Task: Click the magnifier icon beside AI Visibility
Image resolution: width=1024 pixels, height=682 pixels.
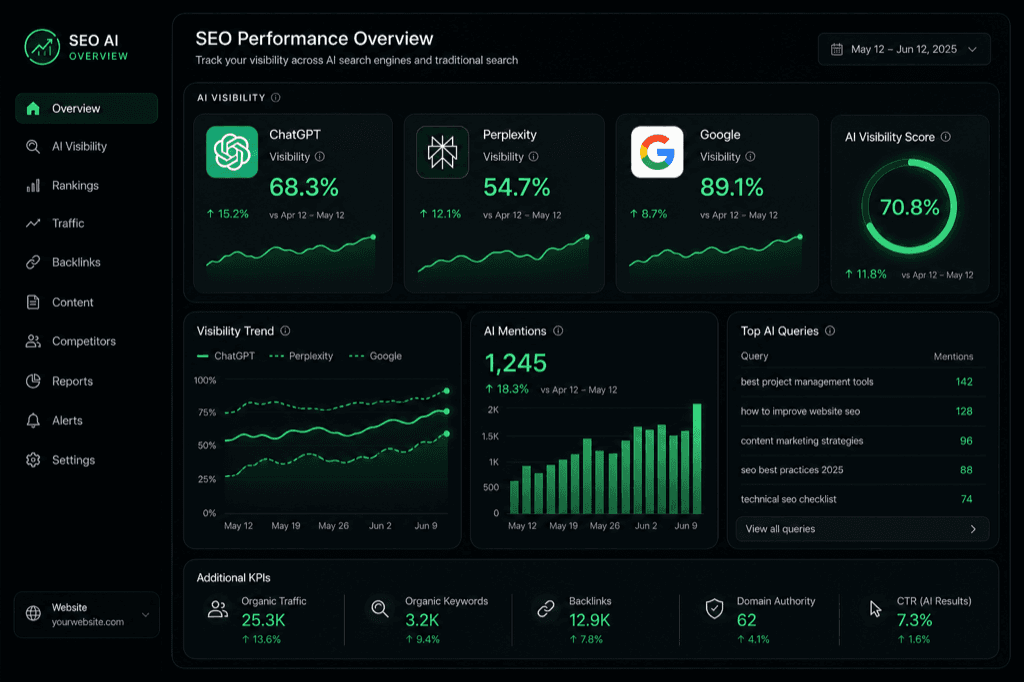Action: pyautogui.click(x=33, y=146)
